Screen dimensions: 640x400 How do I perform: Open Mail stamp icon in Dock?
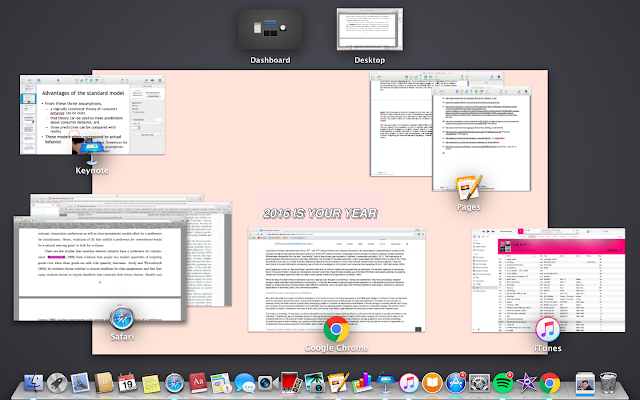(80, 383)
